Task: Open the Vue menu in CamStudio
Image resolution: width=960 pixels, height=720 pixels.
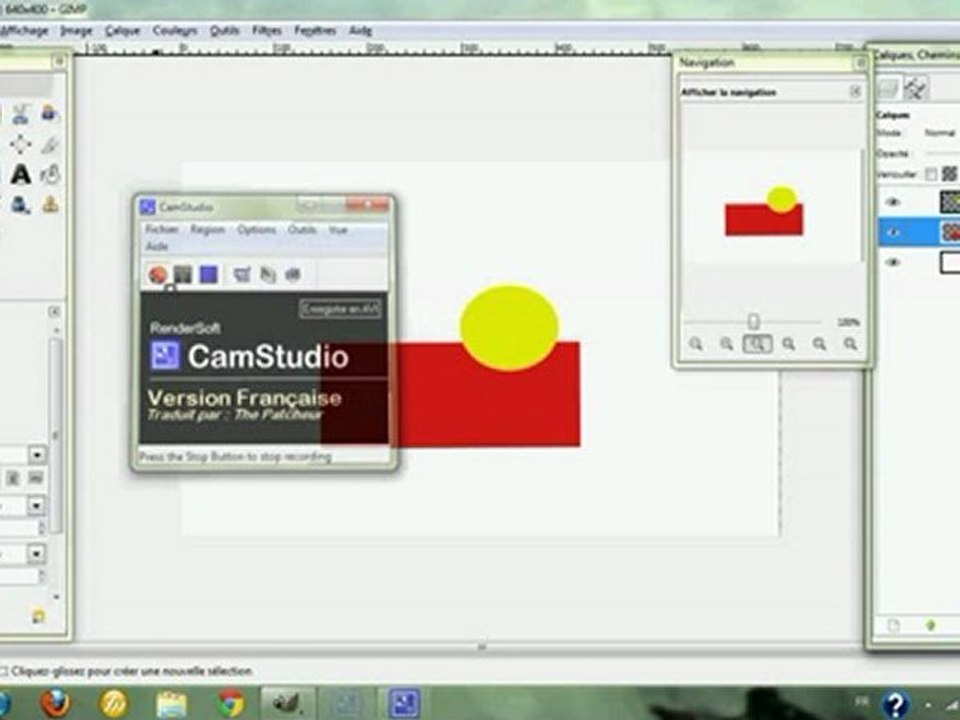Action: point(338,230)
